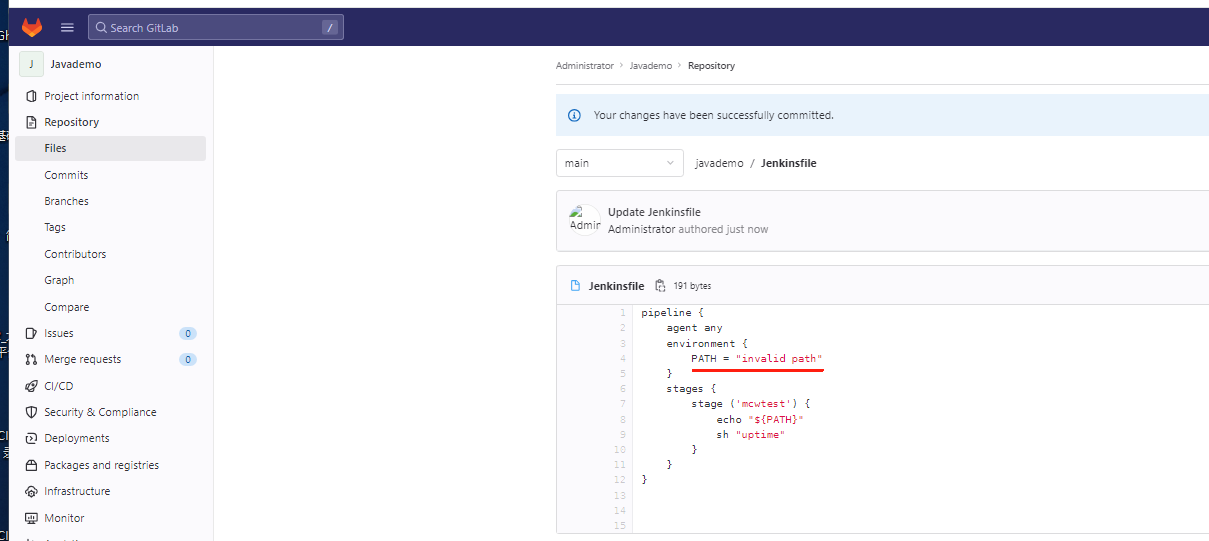The height and width of the screenshot is (541, 1209).
Task: Open the Tags page
Action: tap(55, 227)
